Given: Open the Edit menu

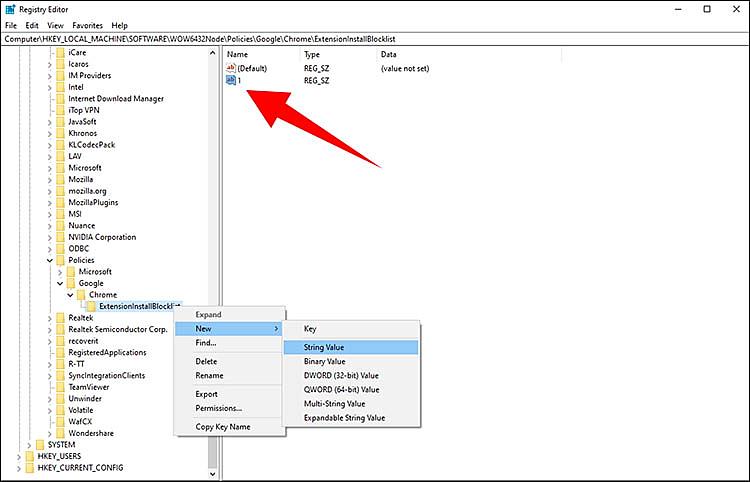Looking at the screenshot, I should (32, 25).
